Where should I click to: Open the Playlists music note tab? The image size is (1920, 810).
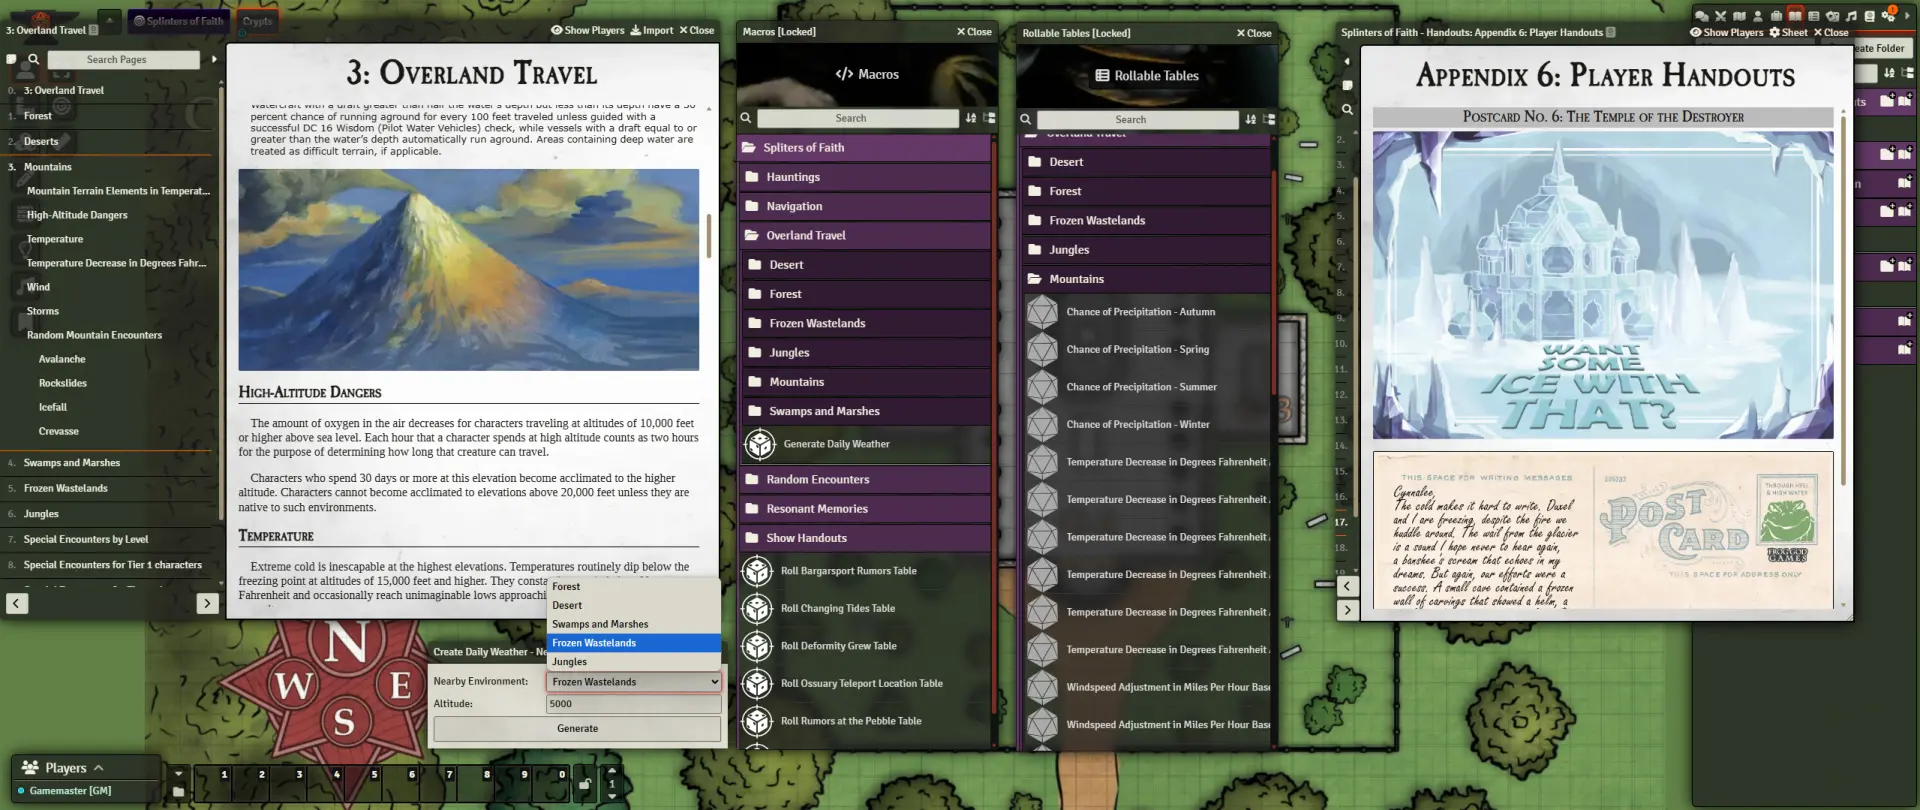pos(1851,16)
